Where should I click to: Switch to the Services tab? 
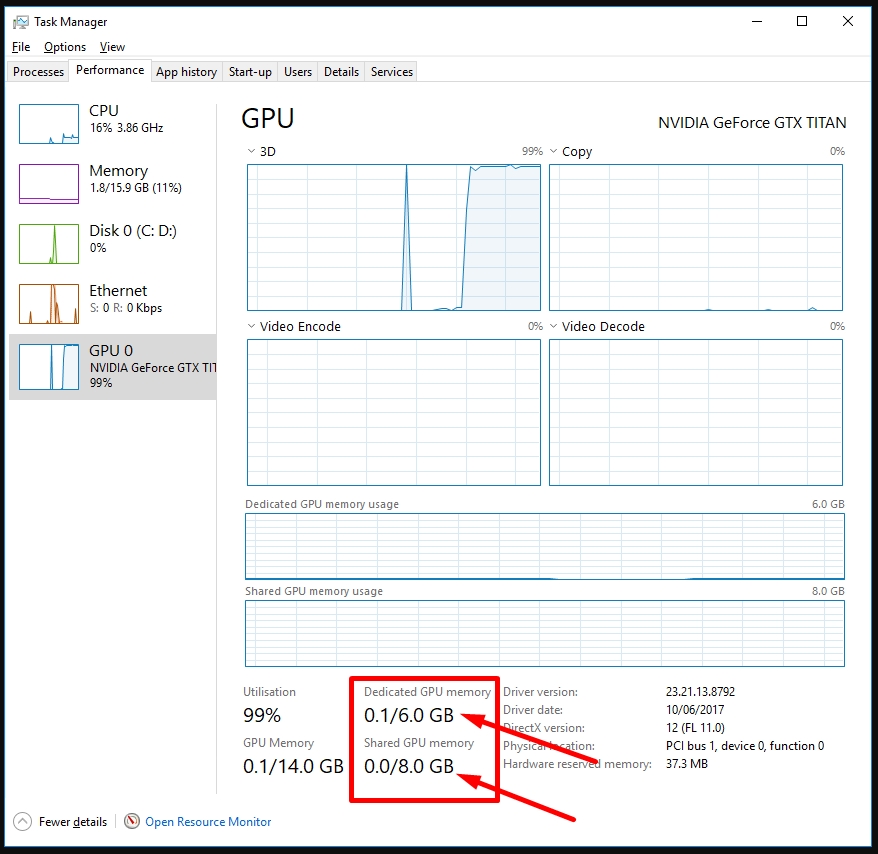390,71
